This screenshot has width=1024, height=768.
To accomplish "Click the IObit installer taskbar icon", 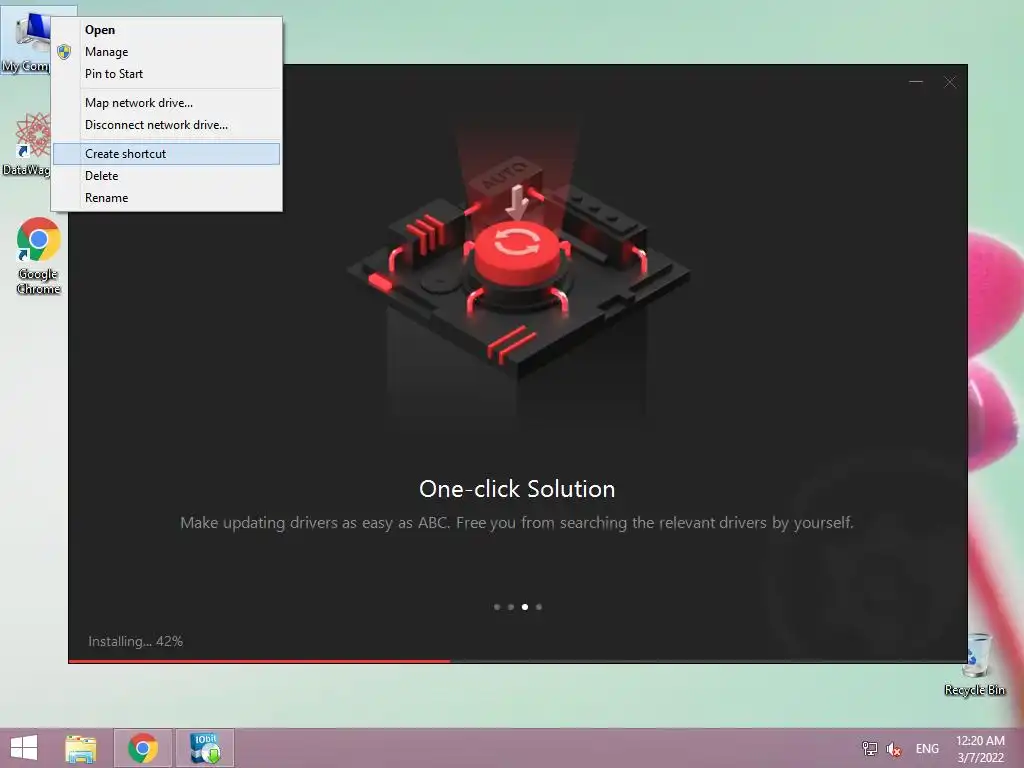I will pos(205,748).
